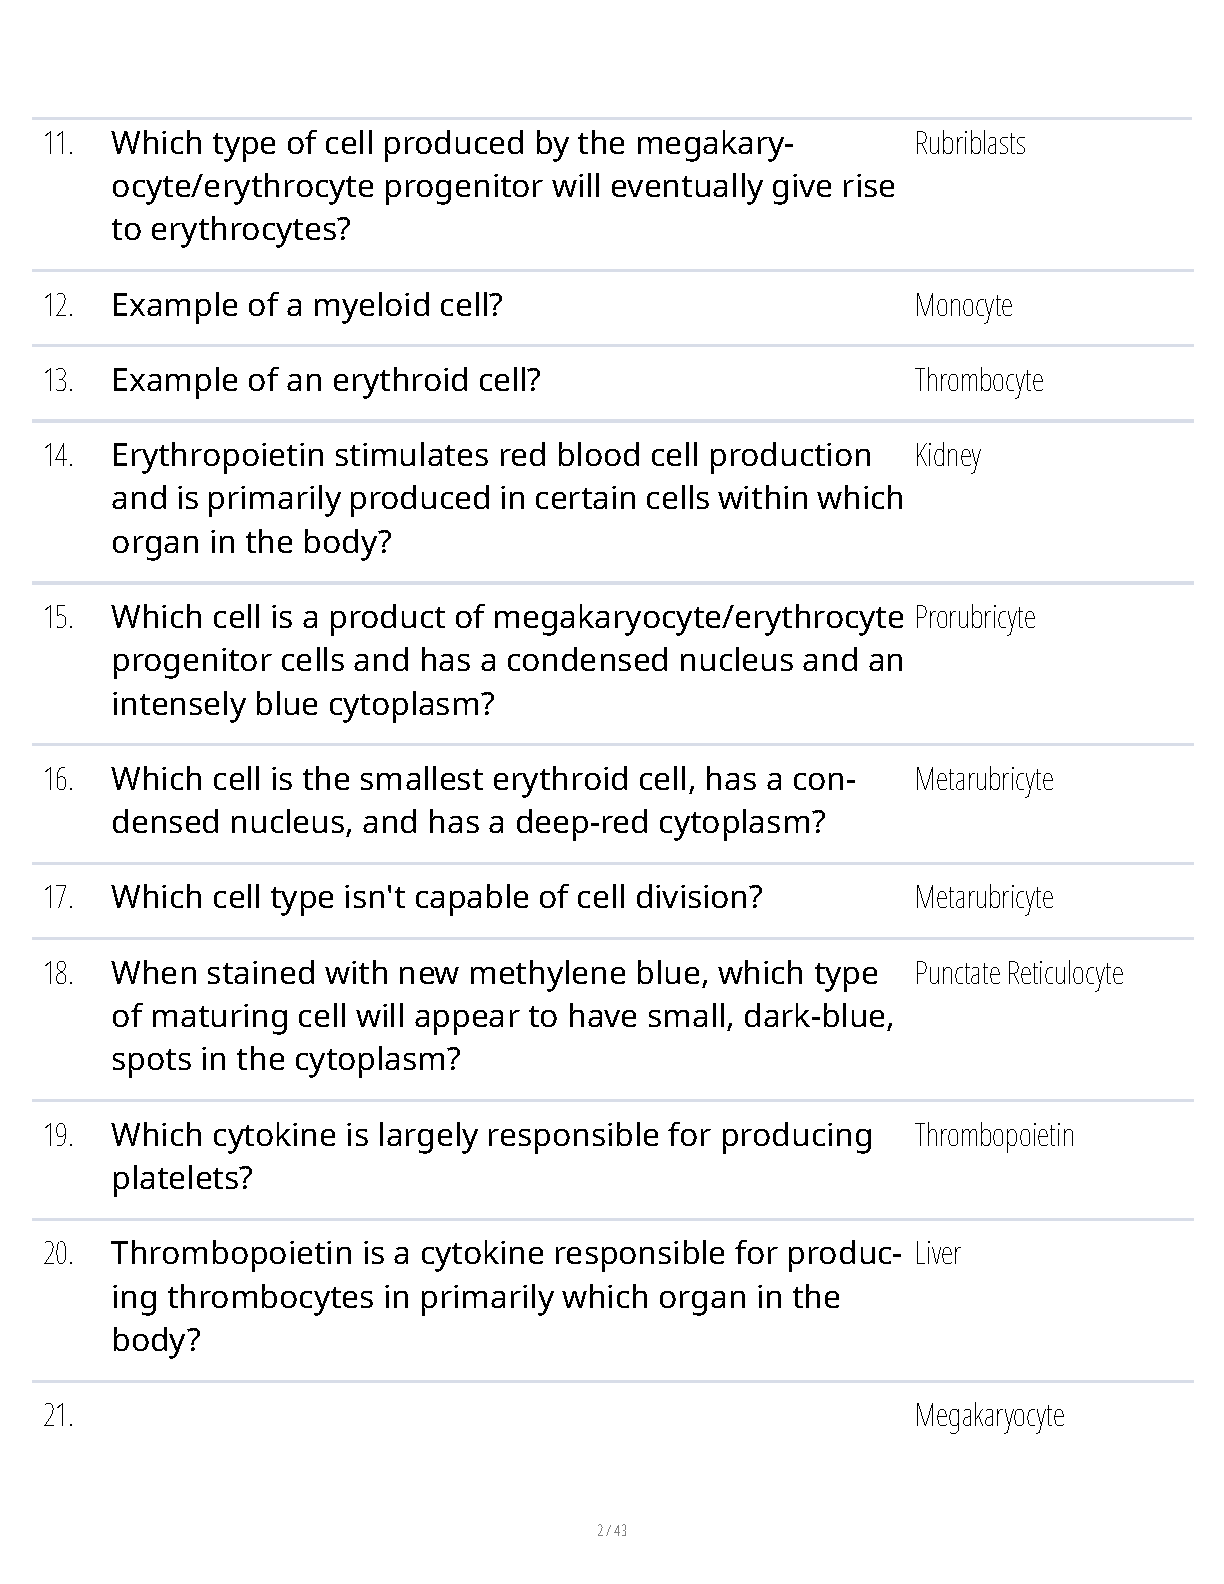Select the "Monocyte" answer text

pyautogui.click(x=963, y=306)
